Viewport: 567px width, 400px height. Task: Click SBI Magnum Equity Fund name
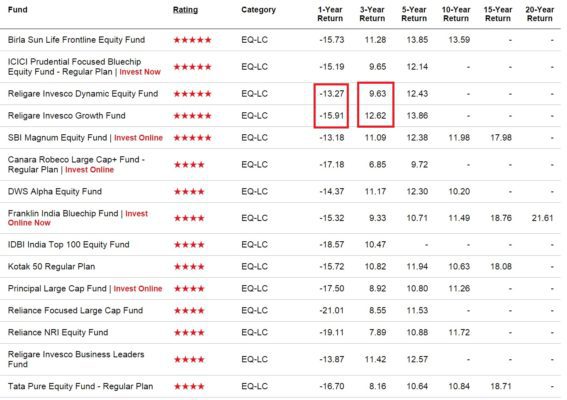pos(57,137)
